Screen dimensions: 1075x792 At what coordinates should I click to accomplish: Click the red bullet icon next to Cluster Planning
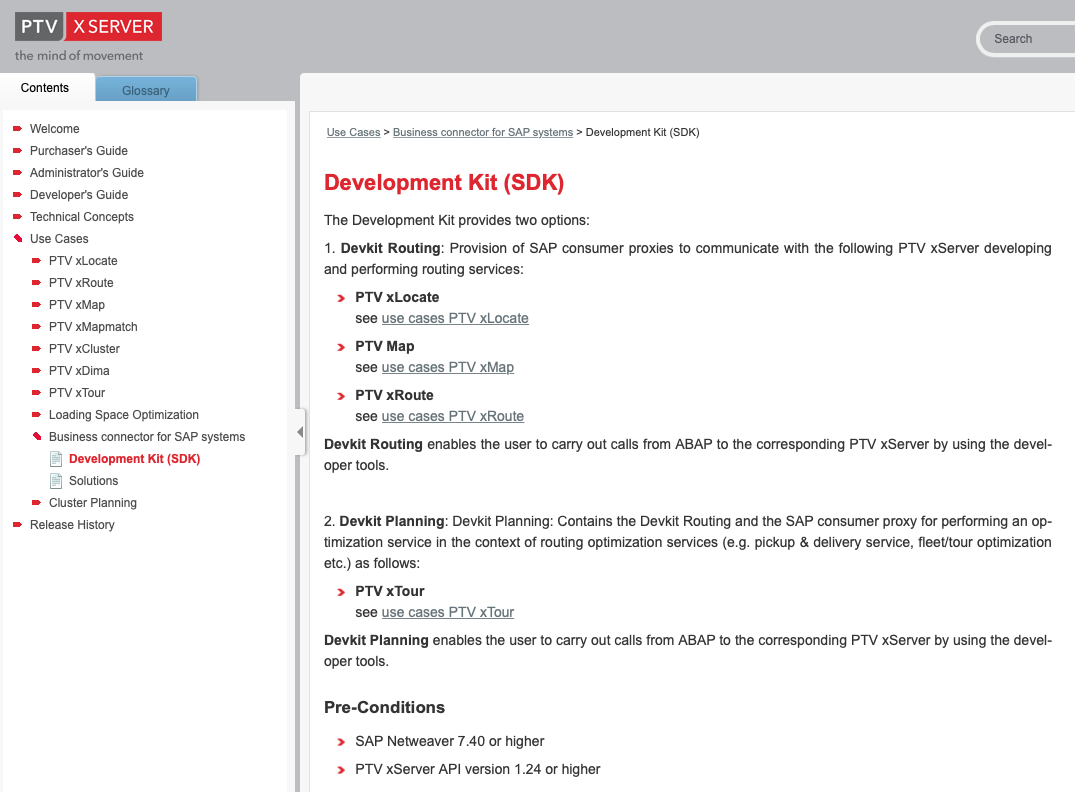point(37,503)
